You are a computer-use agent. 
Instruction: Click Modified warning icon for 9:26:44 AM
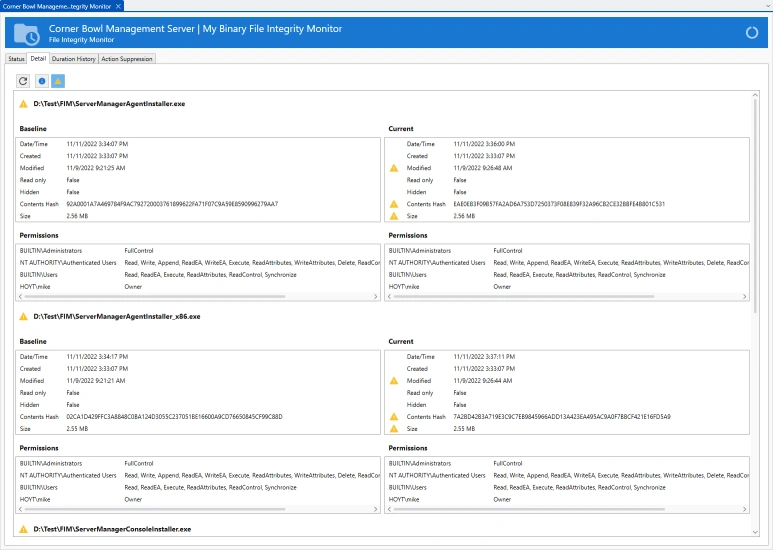tap(394, 381)
